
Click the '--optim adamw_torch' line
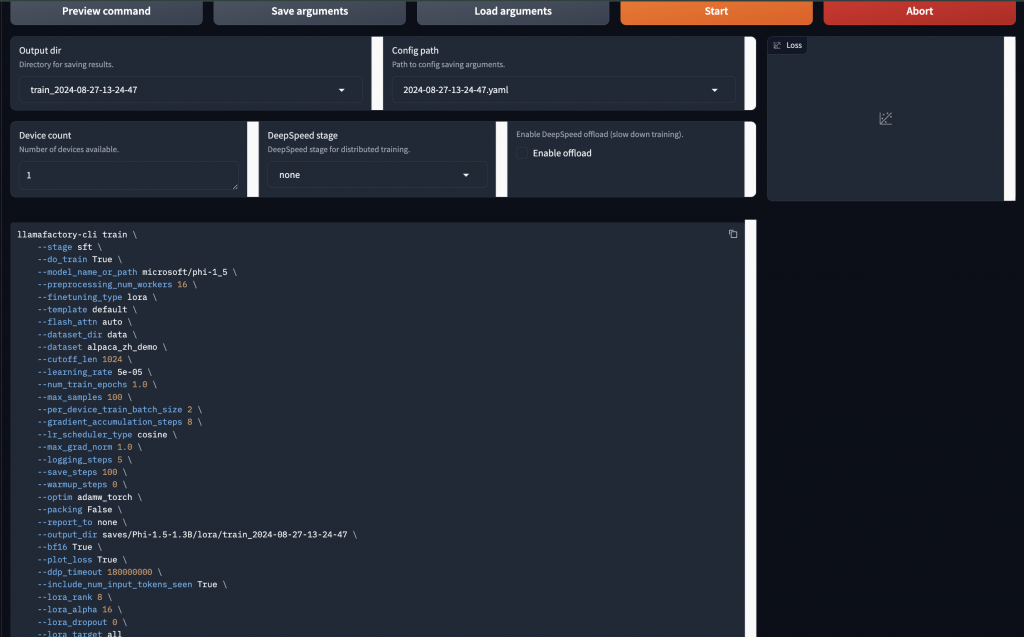point(89,497)
